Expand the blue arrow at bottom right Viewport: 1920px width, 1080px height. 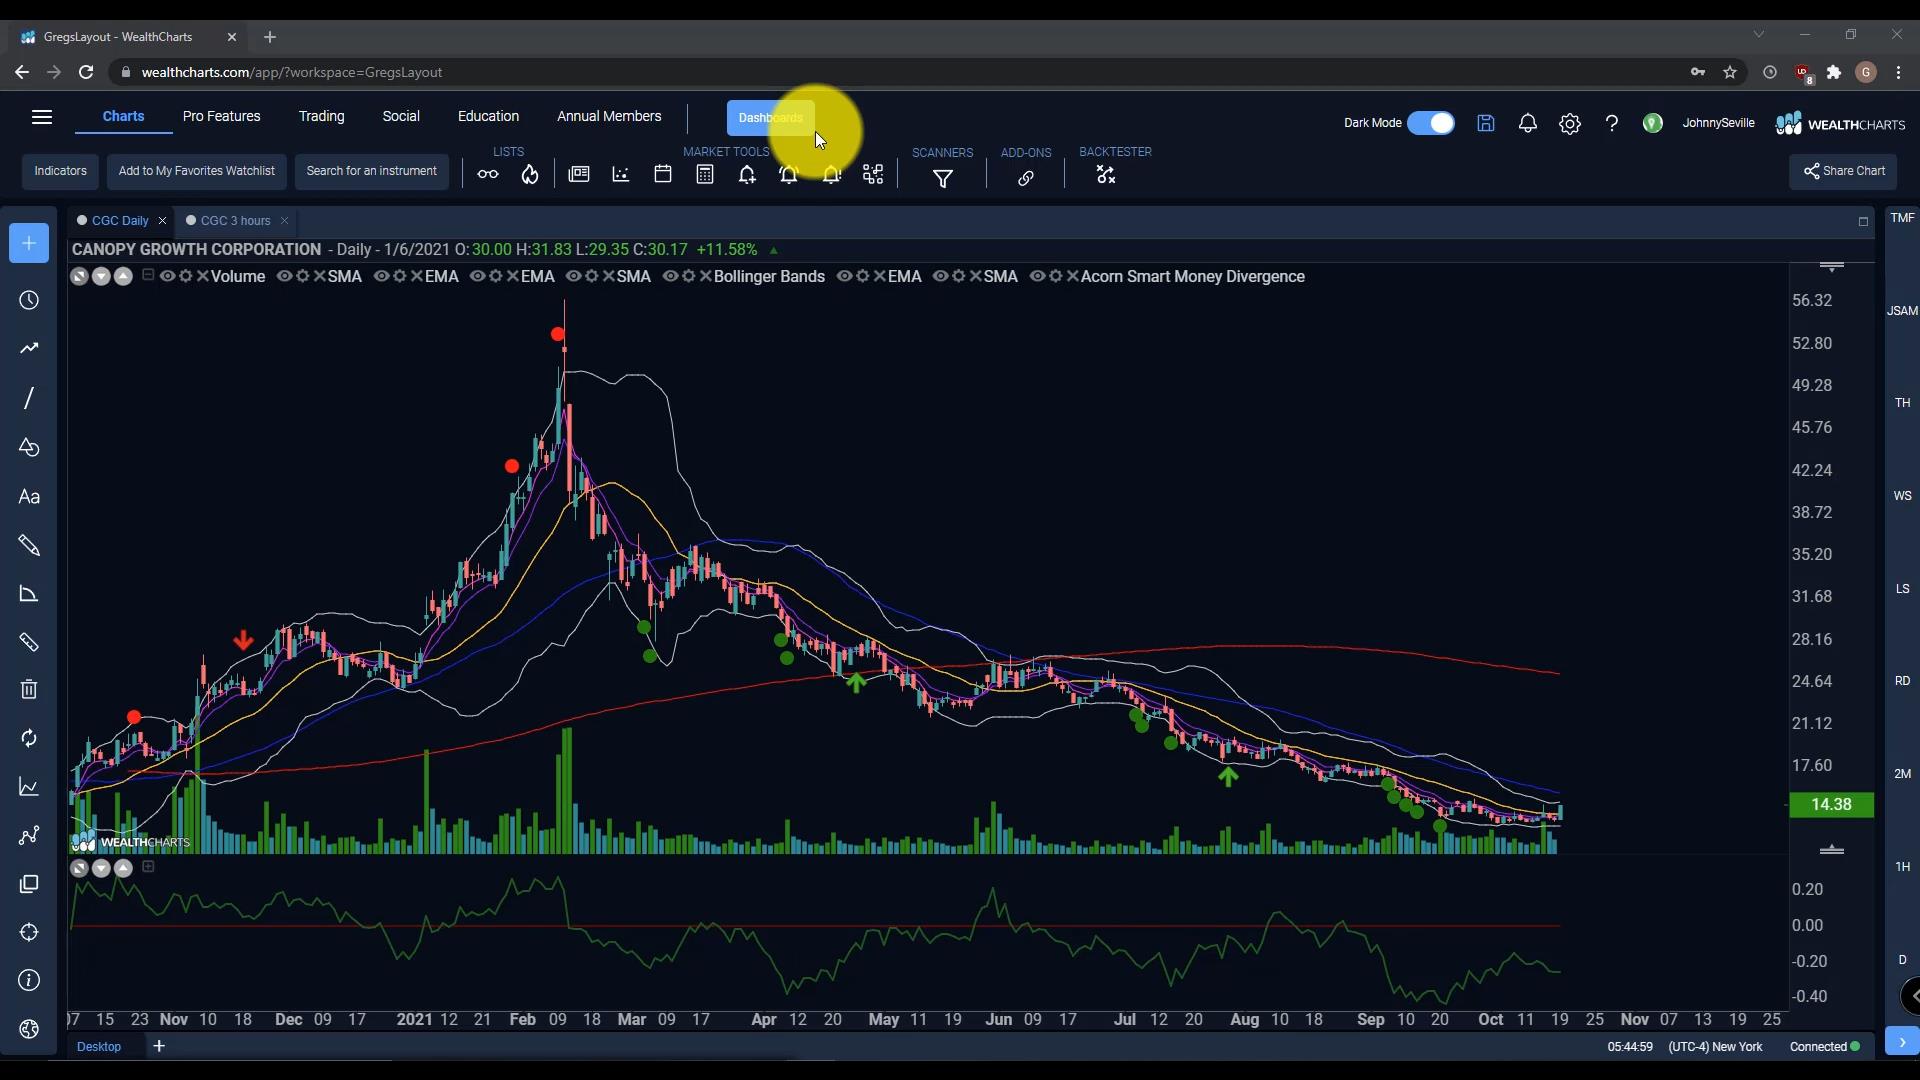(1902, 1042)
